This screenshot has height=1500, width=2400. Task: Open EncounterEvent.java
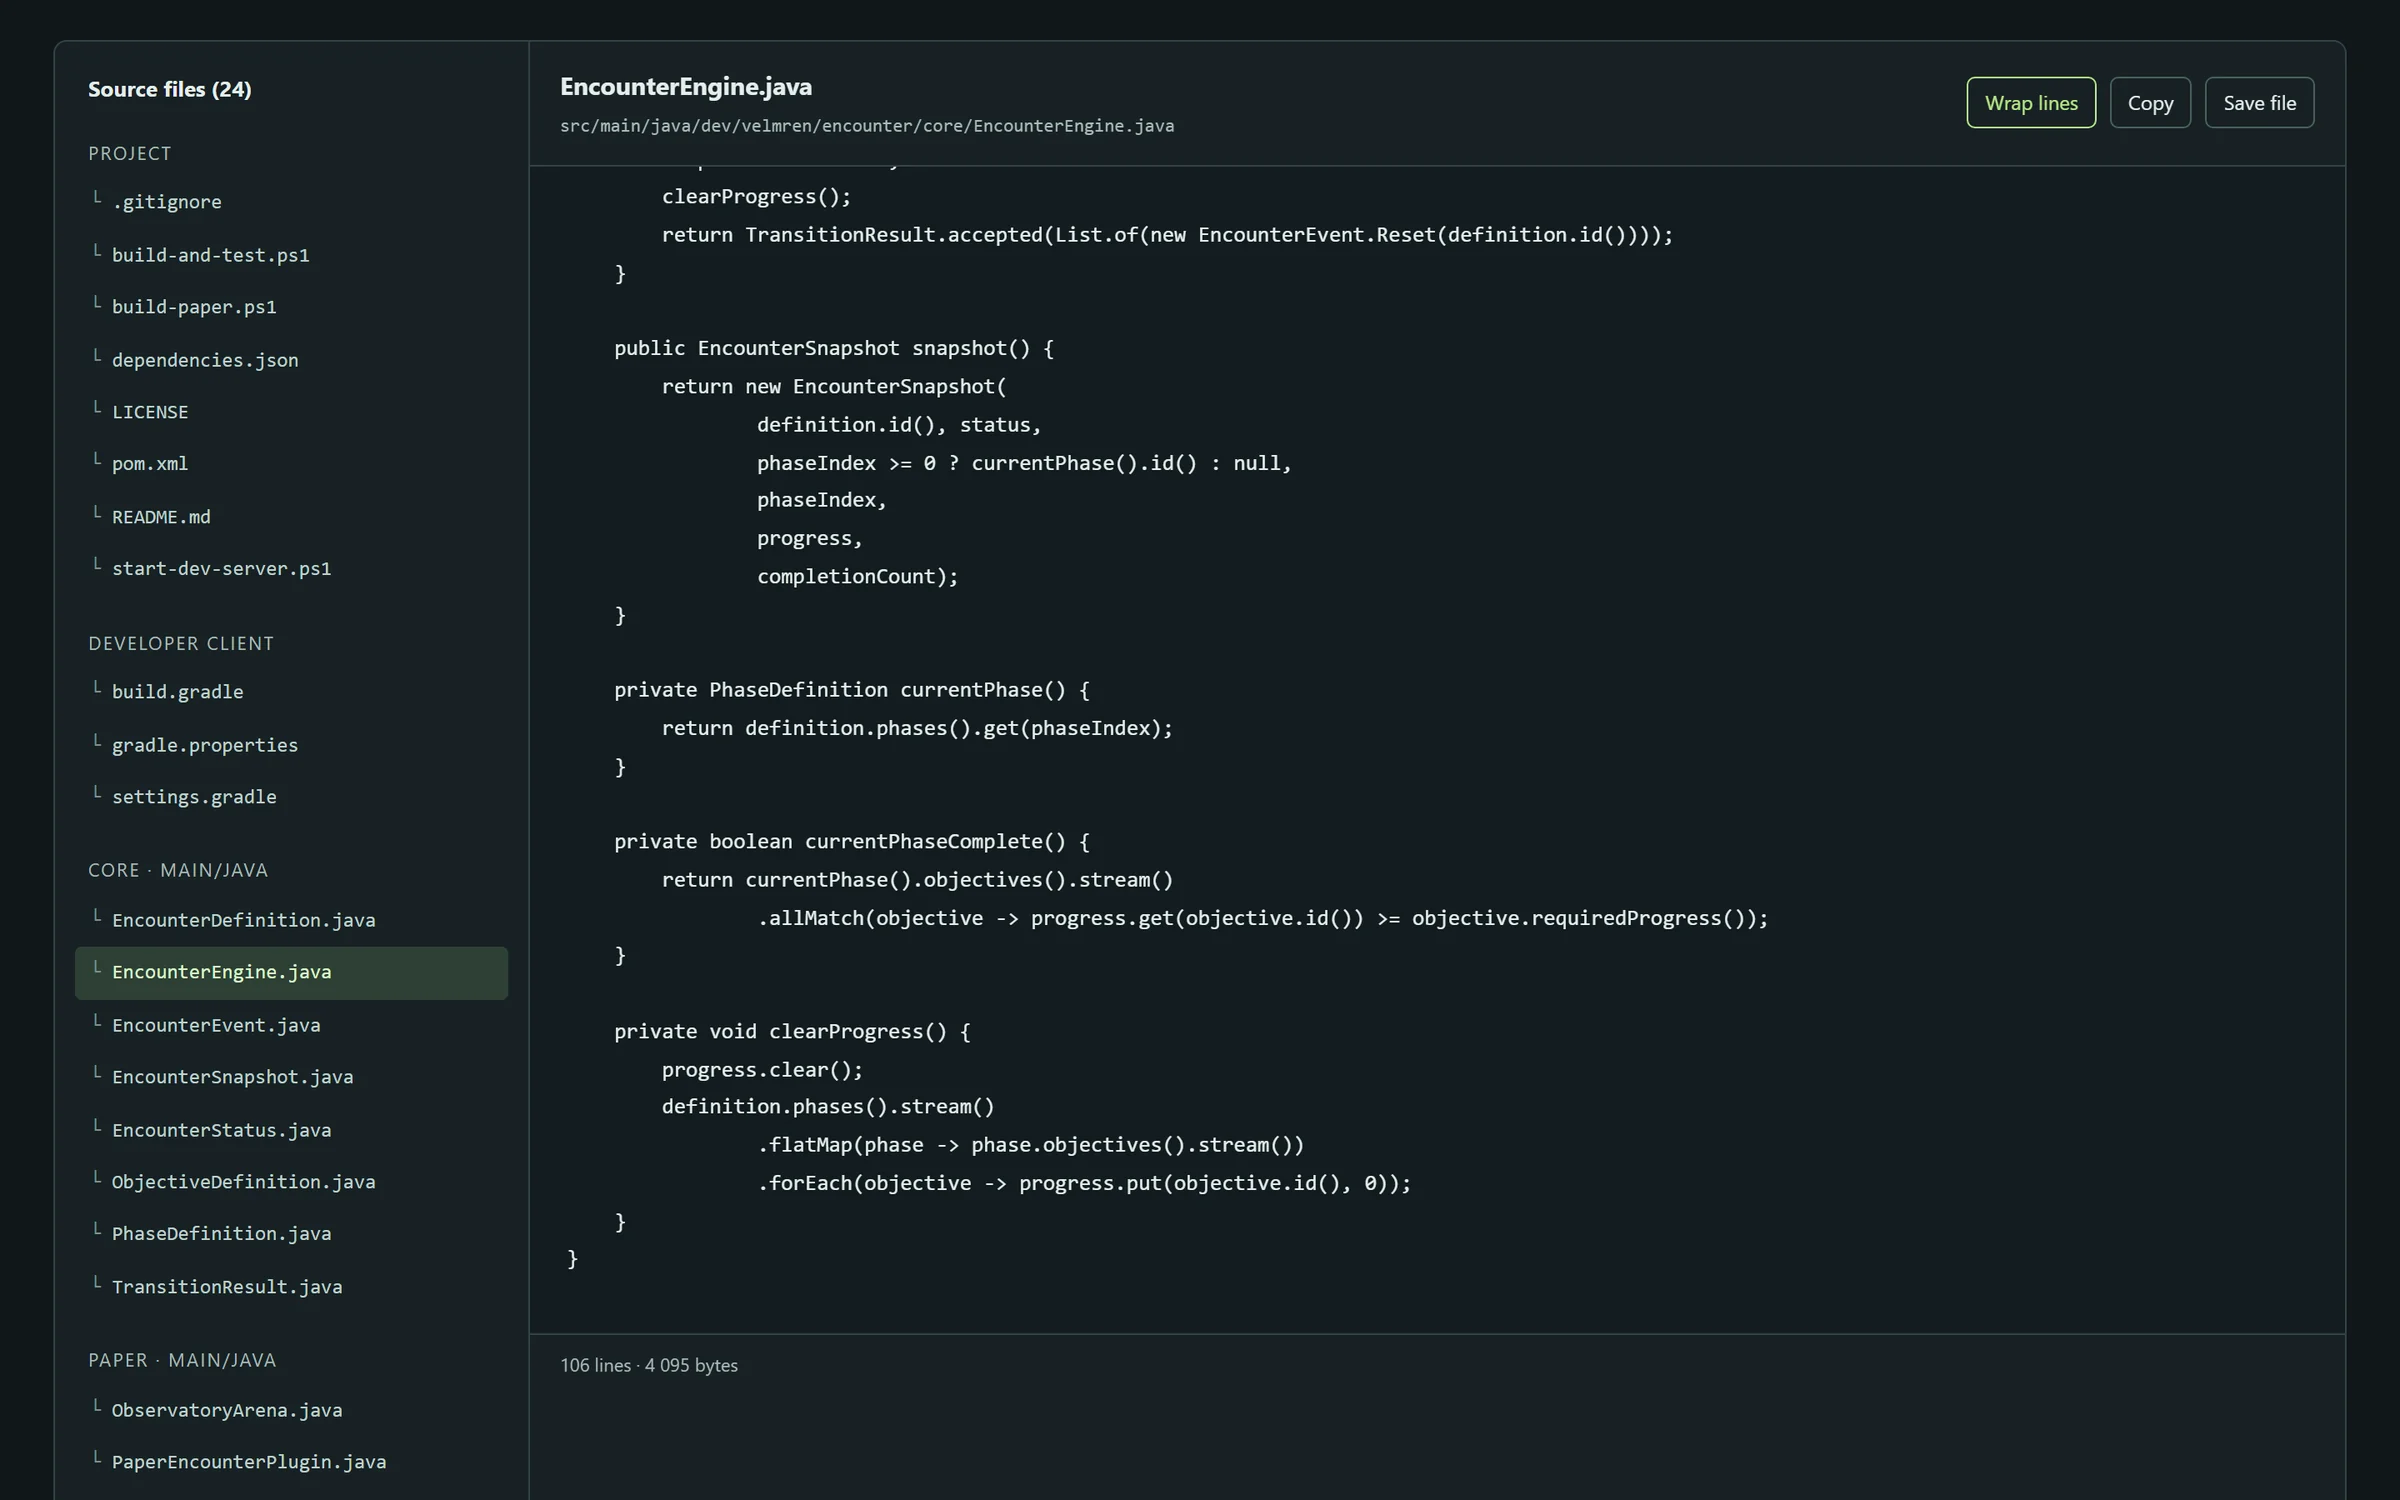[291, 1025]
